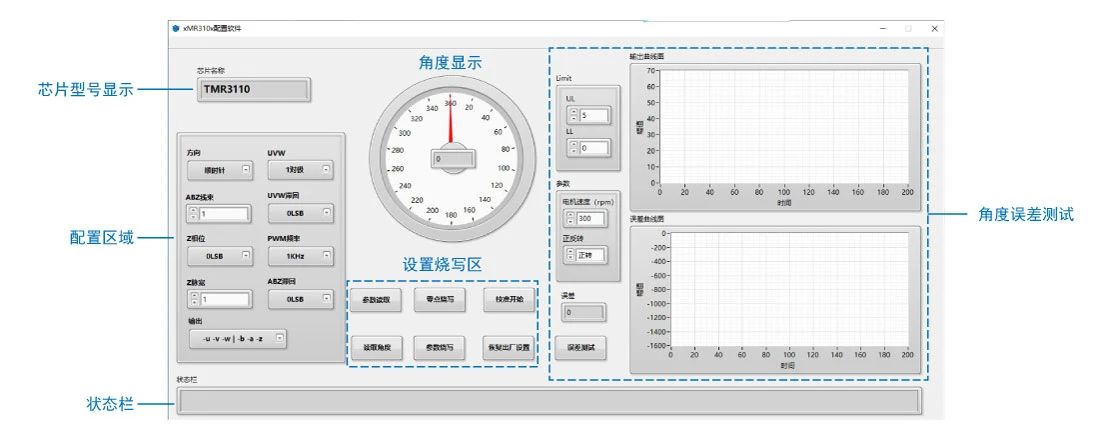Screen dimensions: 1100x445
Task: Run the 误差测试 button
Action: pyautogui.click(x=581, y=347)
